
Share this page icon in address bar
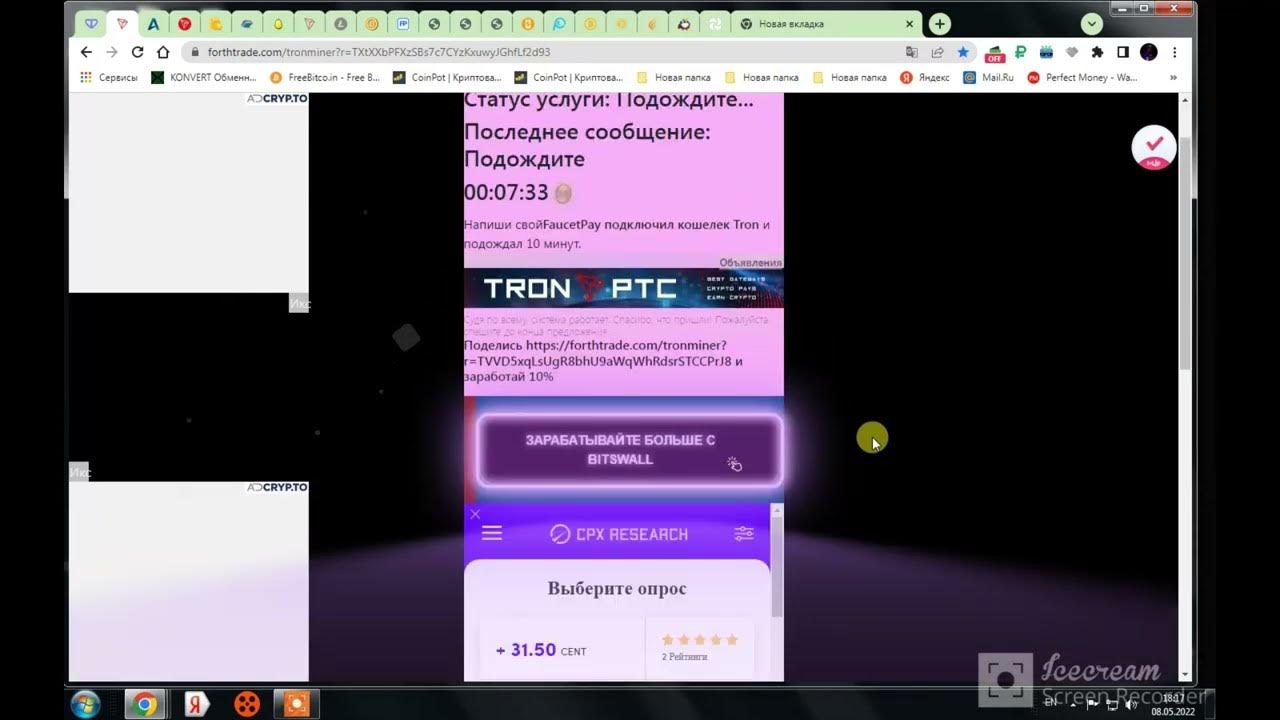(937, 52)
